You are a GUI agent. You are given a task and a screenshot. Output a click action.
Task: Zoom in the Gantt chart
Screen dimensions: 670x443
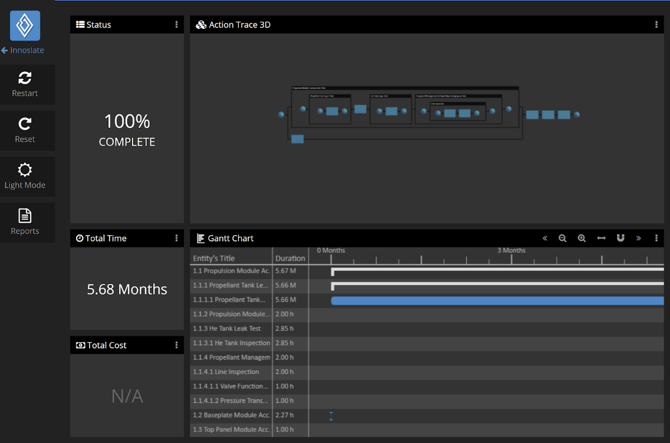pos(582,238)
